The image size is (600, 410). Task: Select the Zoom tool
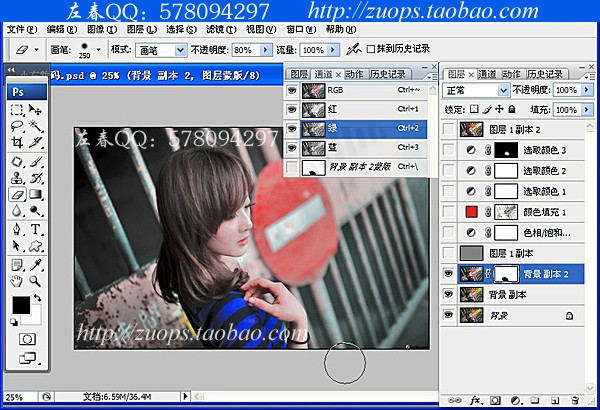pos(36,281)
